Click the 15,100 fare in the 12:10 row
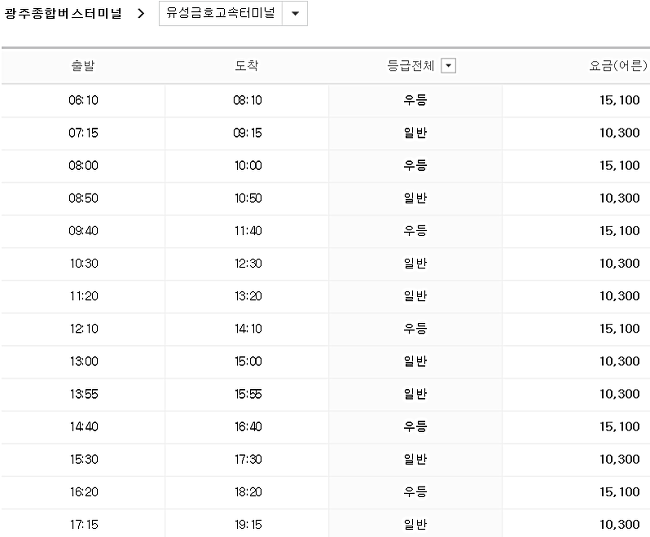 619,328
